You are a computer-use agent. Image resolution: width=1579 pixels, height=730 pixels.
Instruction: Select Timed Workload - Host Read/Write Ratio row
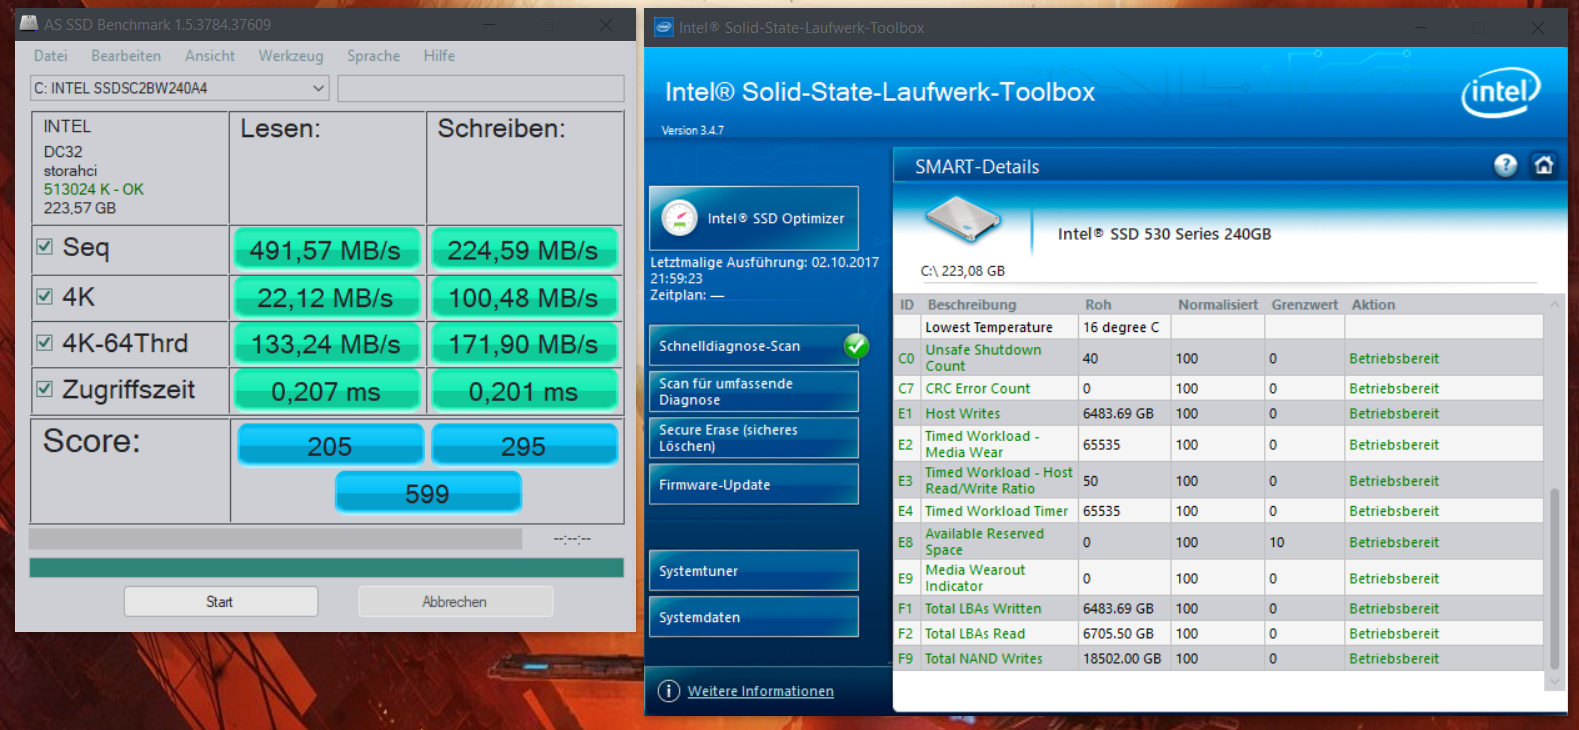coord(1219,480)
